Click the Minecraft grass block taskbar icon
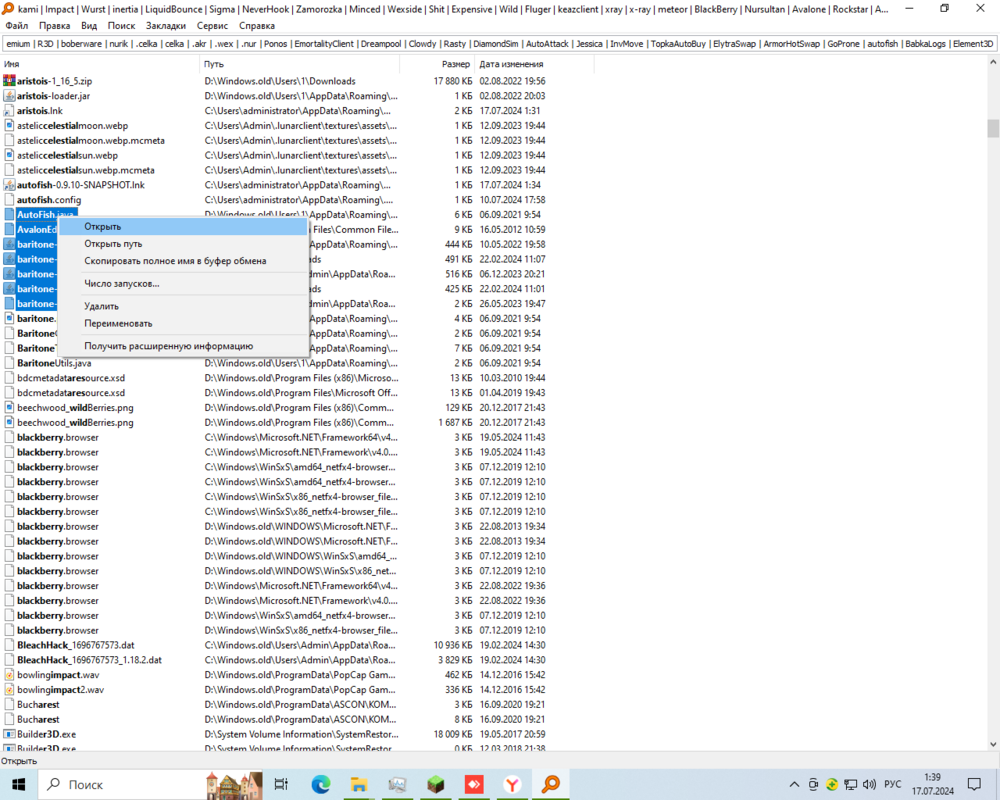This screenshot has width=1000, height=800. click(x=436, y=784)
